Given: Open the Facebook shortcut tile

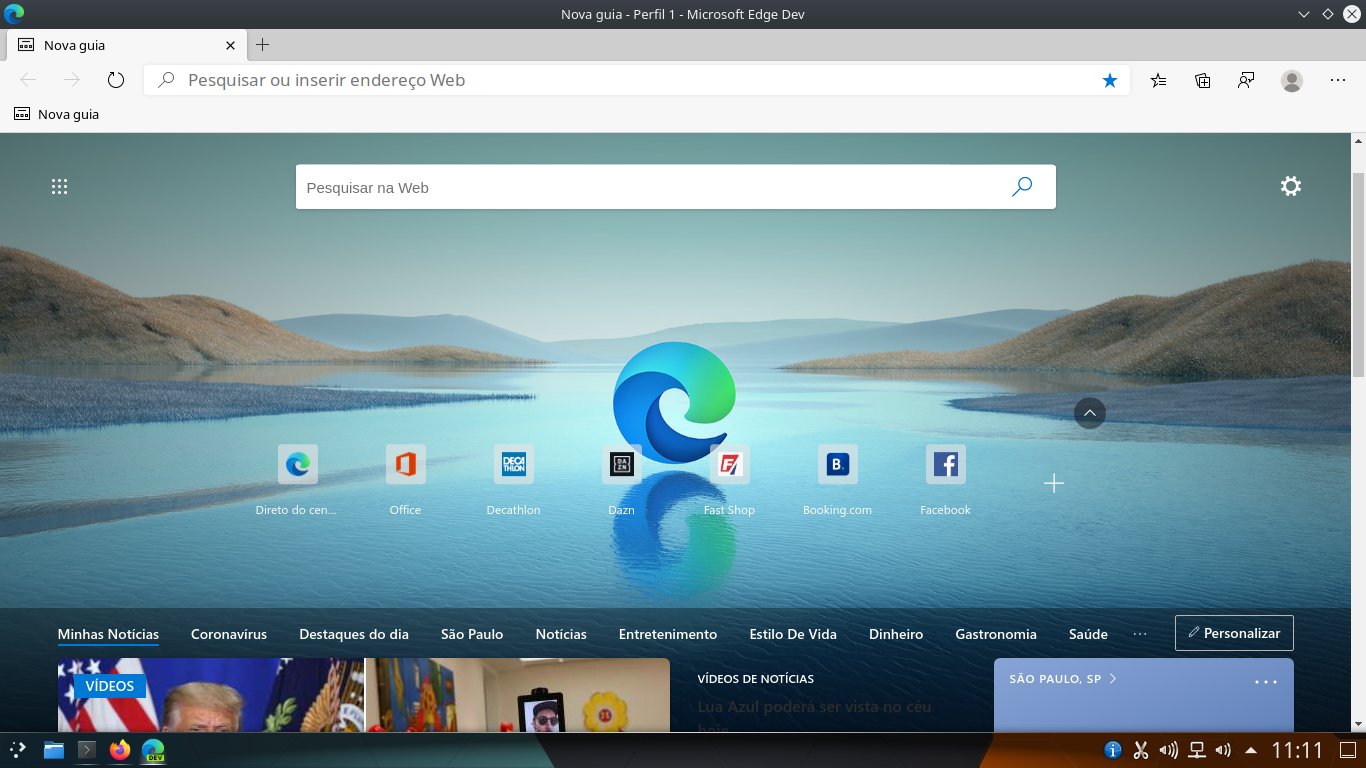Looking at the screenshot, I should click(x=945, y=464).
